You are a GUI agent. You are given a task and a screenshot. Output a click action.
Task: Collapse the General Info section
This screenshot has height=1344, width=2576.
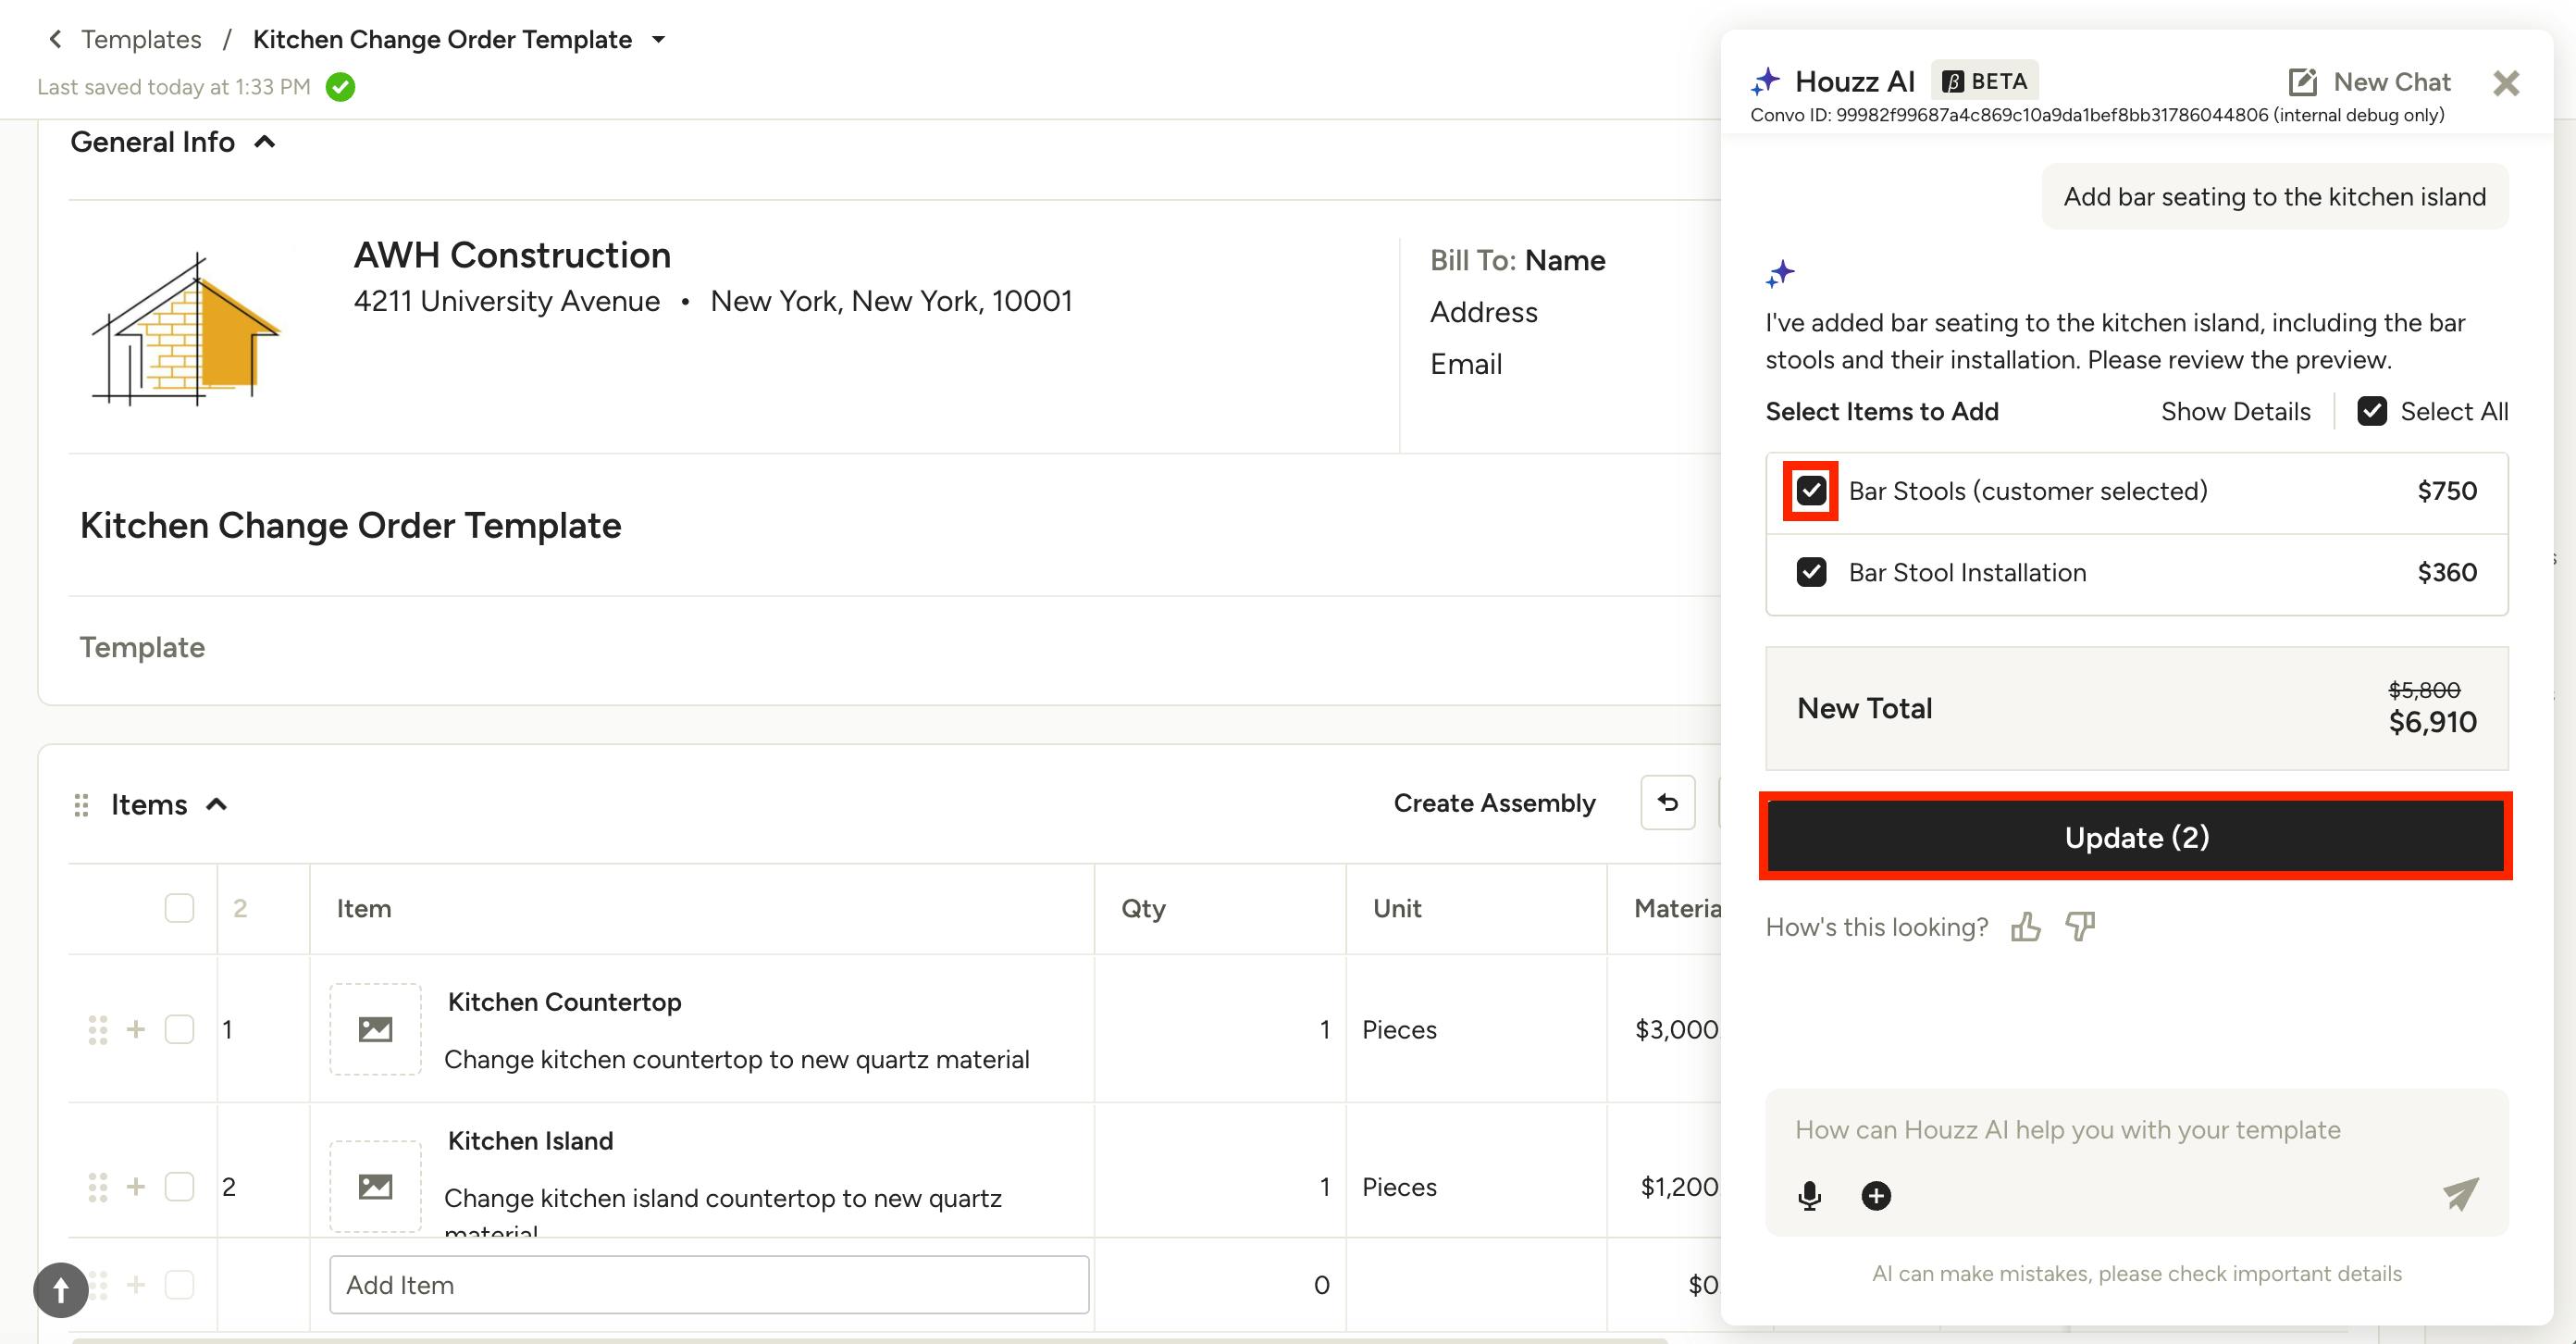tap(265, 142)
